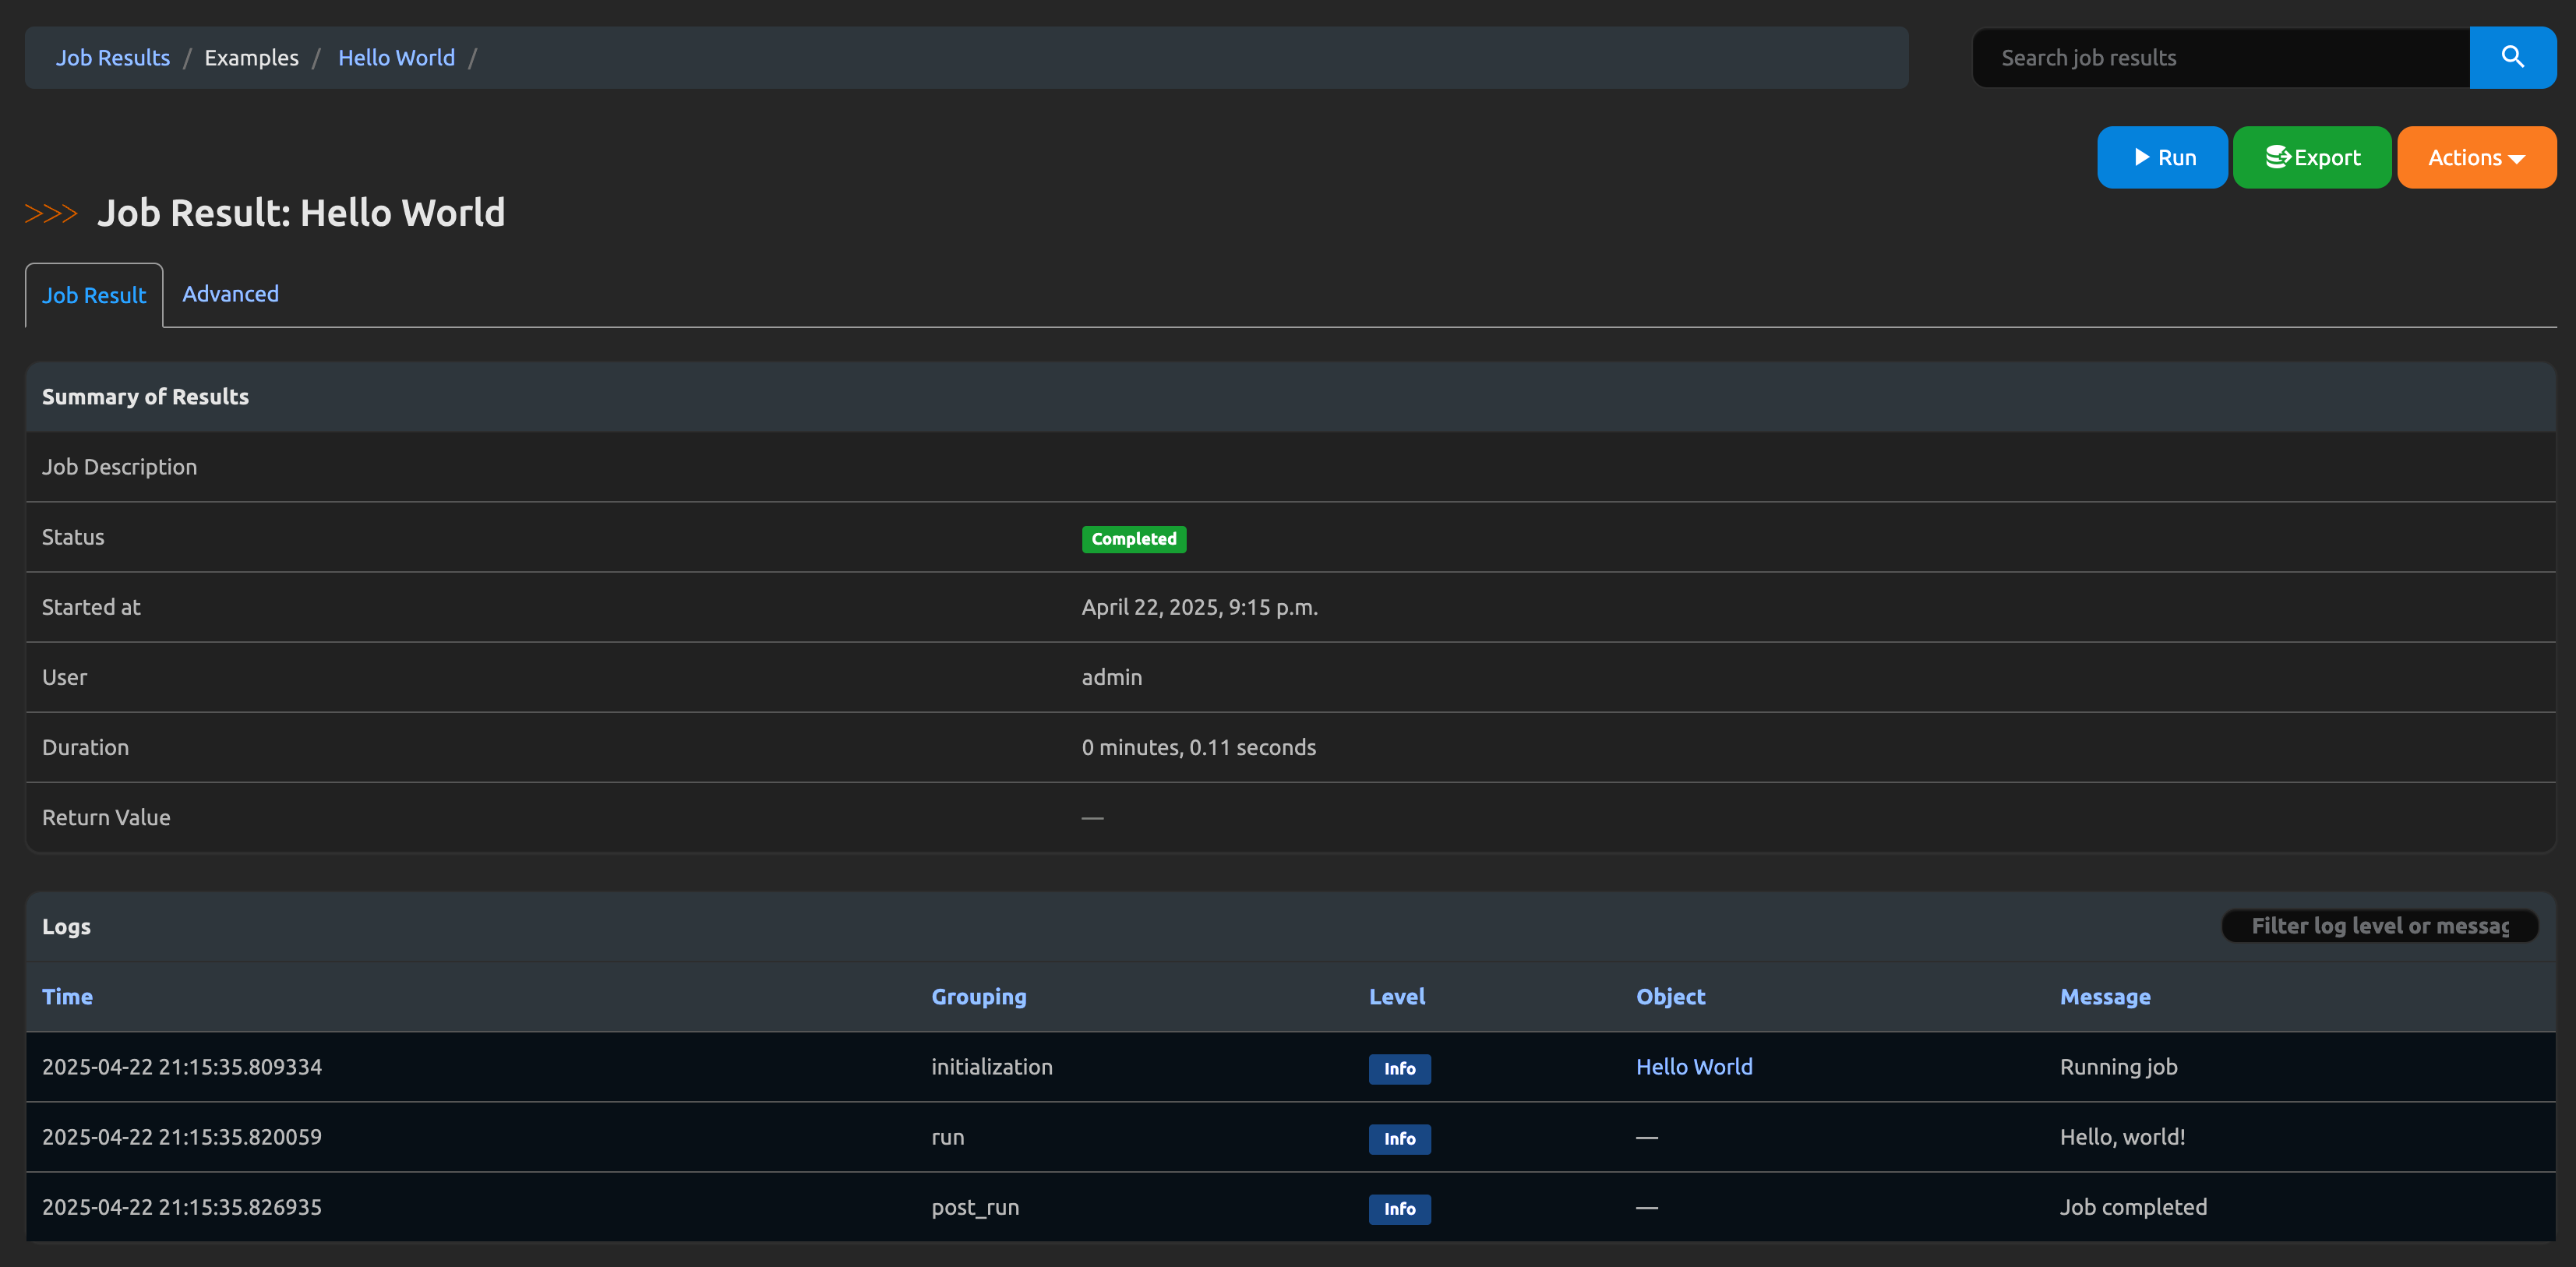Click the Run button play icon
Image resolution: width=2576 pixels, height=1267 pixels.
click(x=2141, y=157)
